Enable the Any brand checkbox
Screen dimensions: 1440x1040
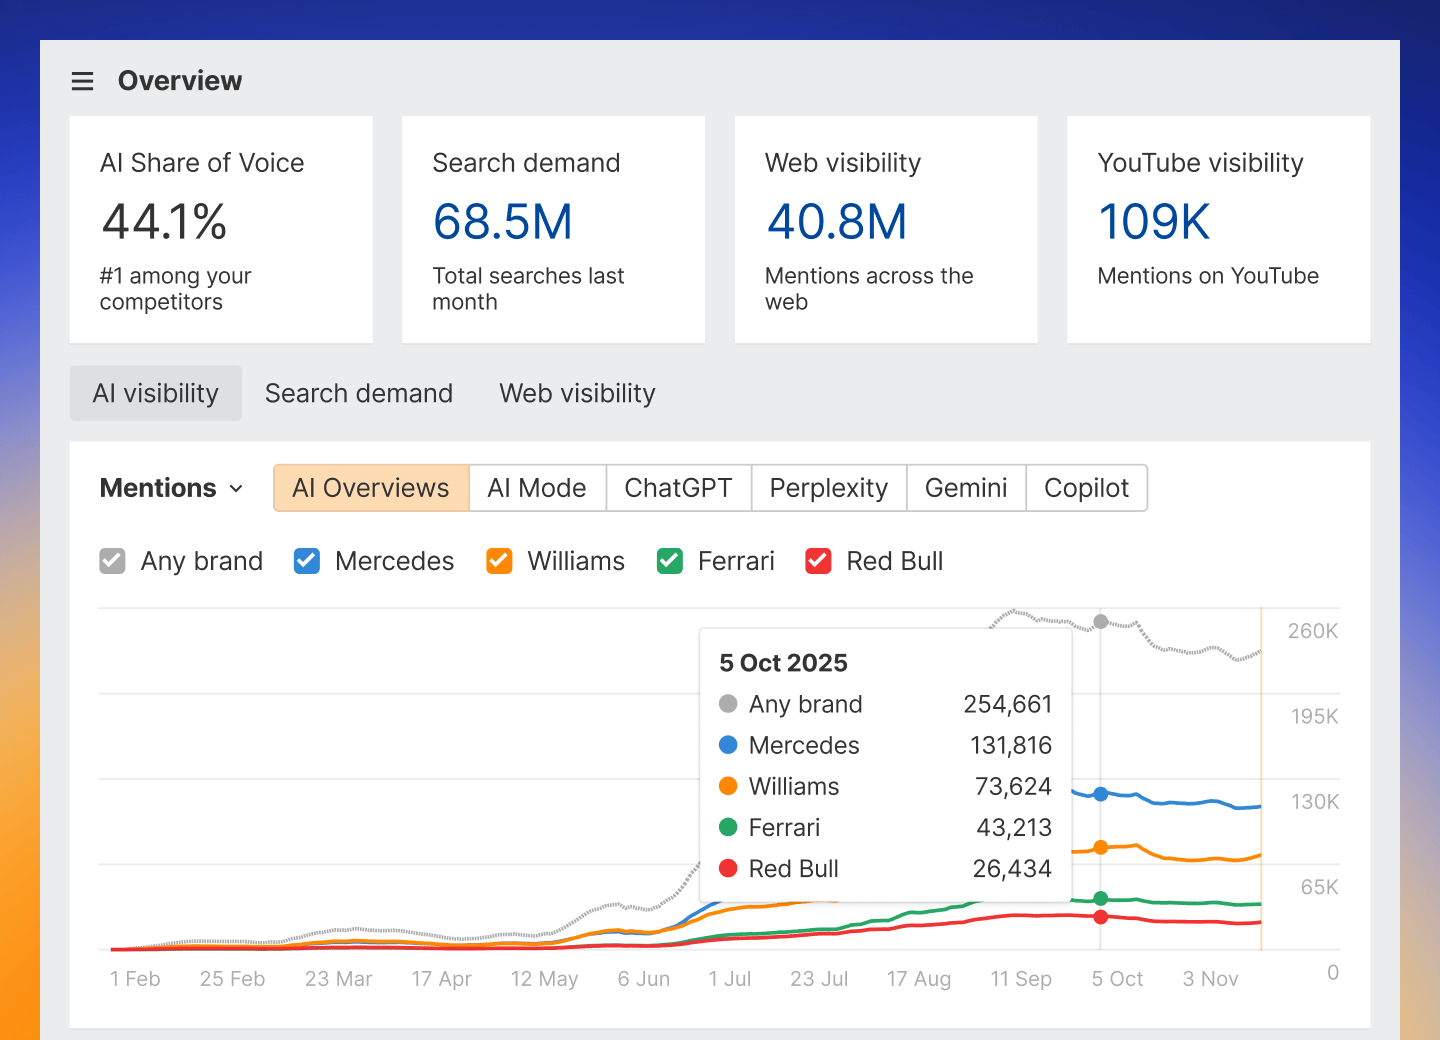coord(112,561)
